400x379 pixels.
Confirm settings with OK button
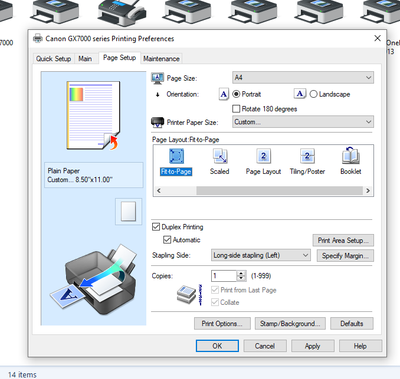[217, 346]
